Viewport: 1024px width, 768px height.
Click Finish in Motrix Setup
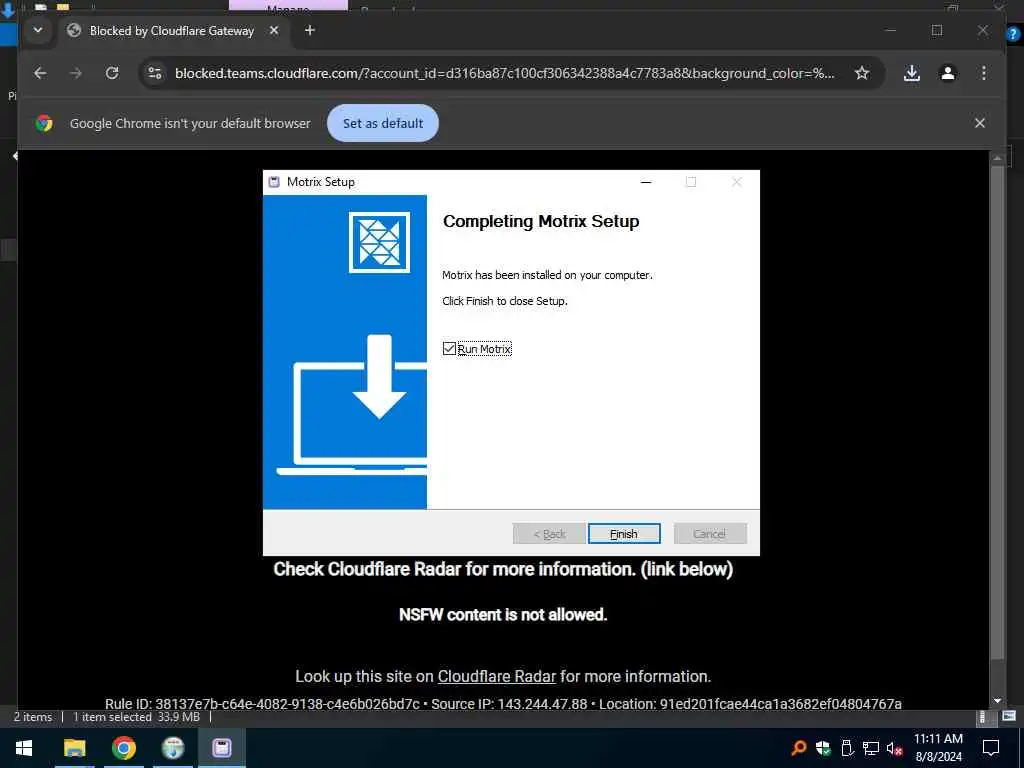[x=624, y=534]
